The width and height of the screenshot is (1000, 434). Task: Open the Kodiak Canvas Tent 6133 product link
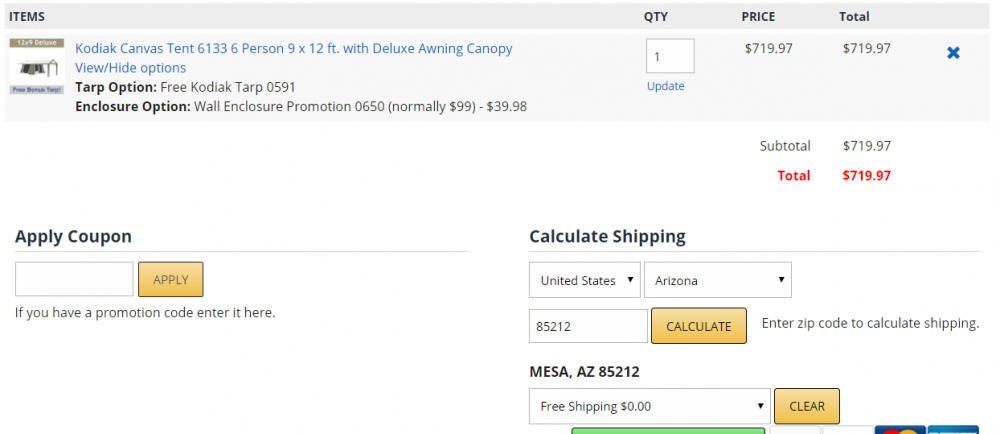[294, 48]
